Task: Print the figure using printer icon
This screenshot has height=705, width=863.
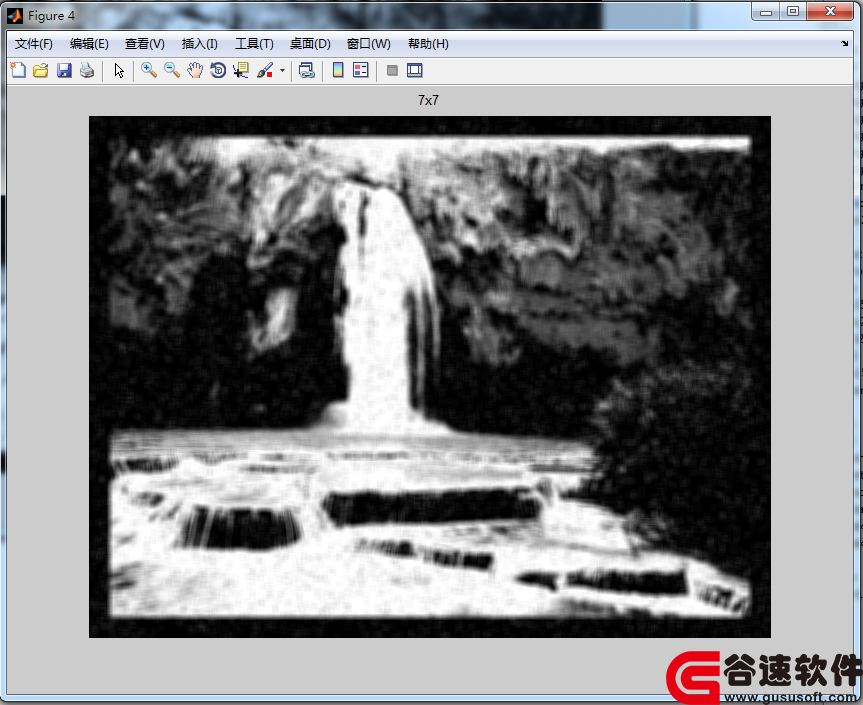Action: pyautogui.click(x=86, y=70)
